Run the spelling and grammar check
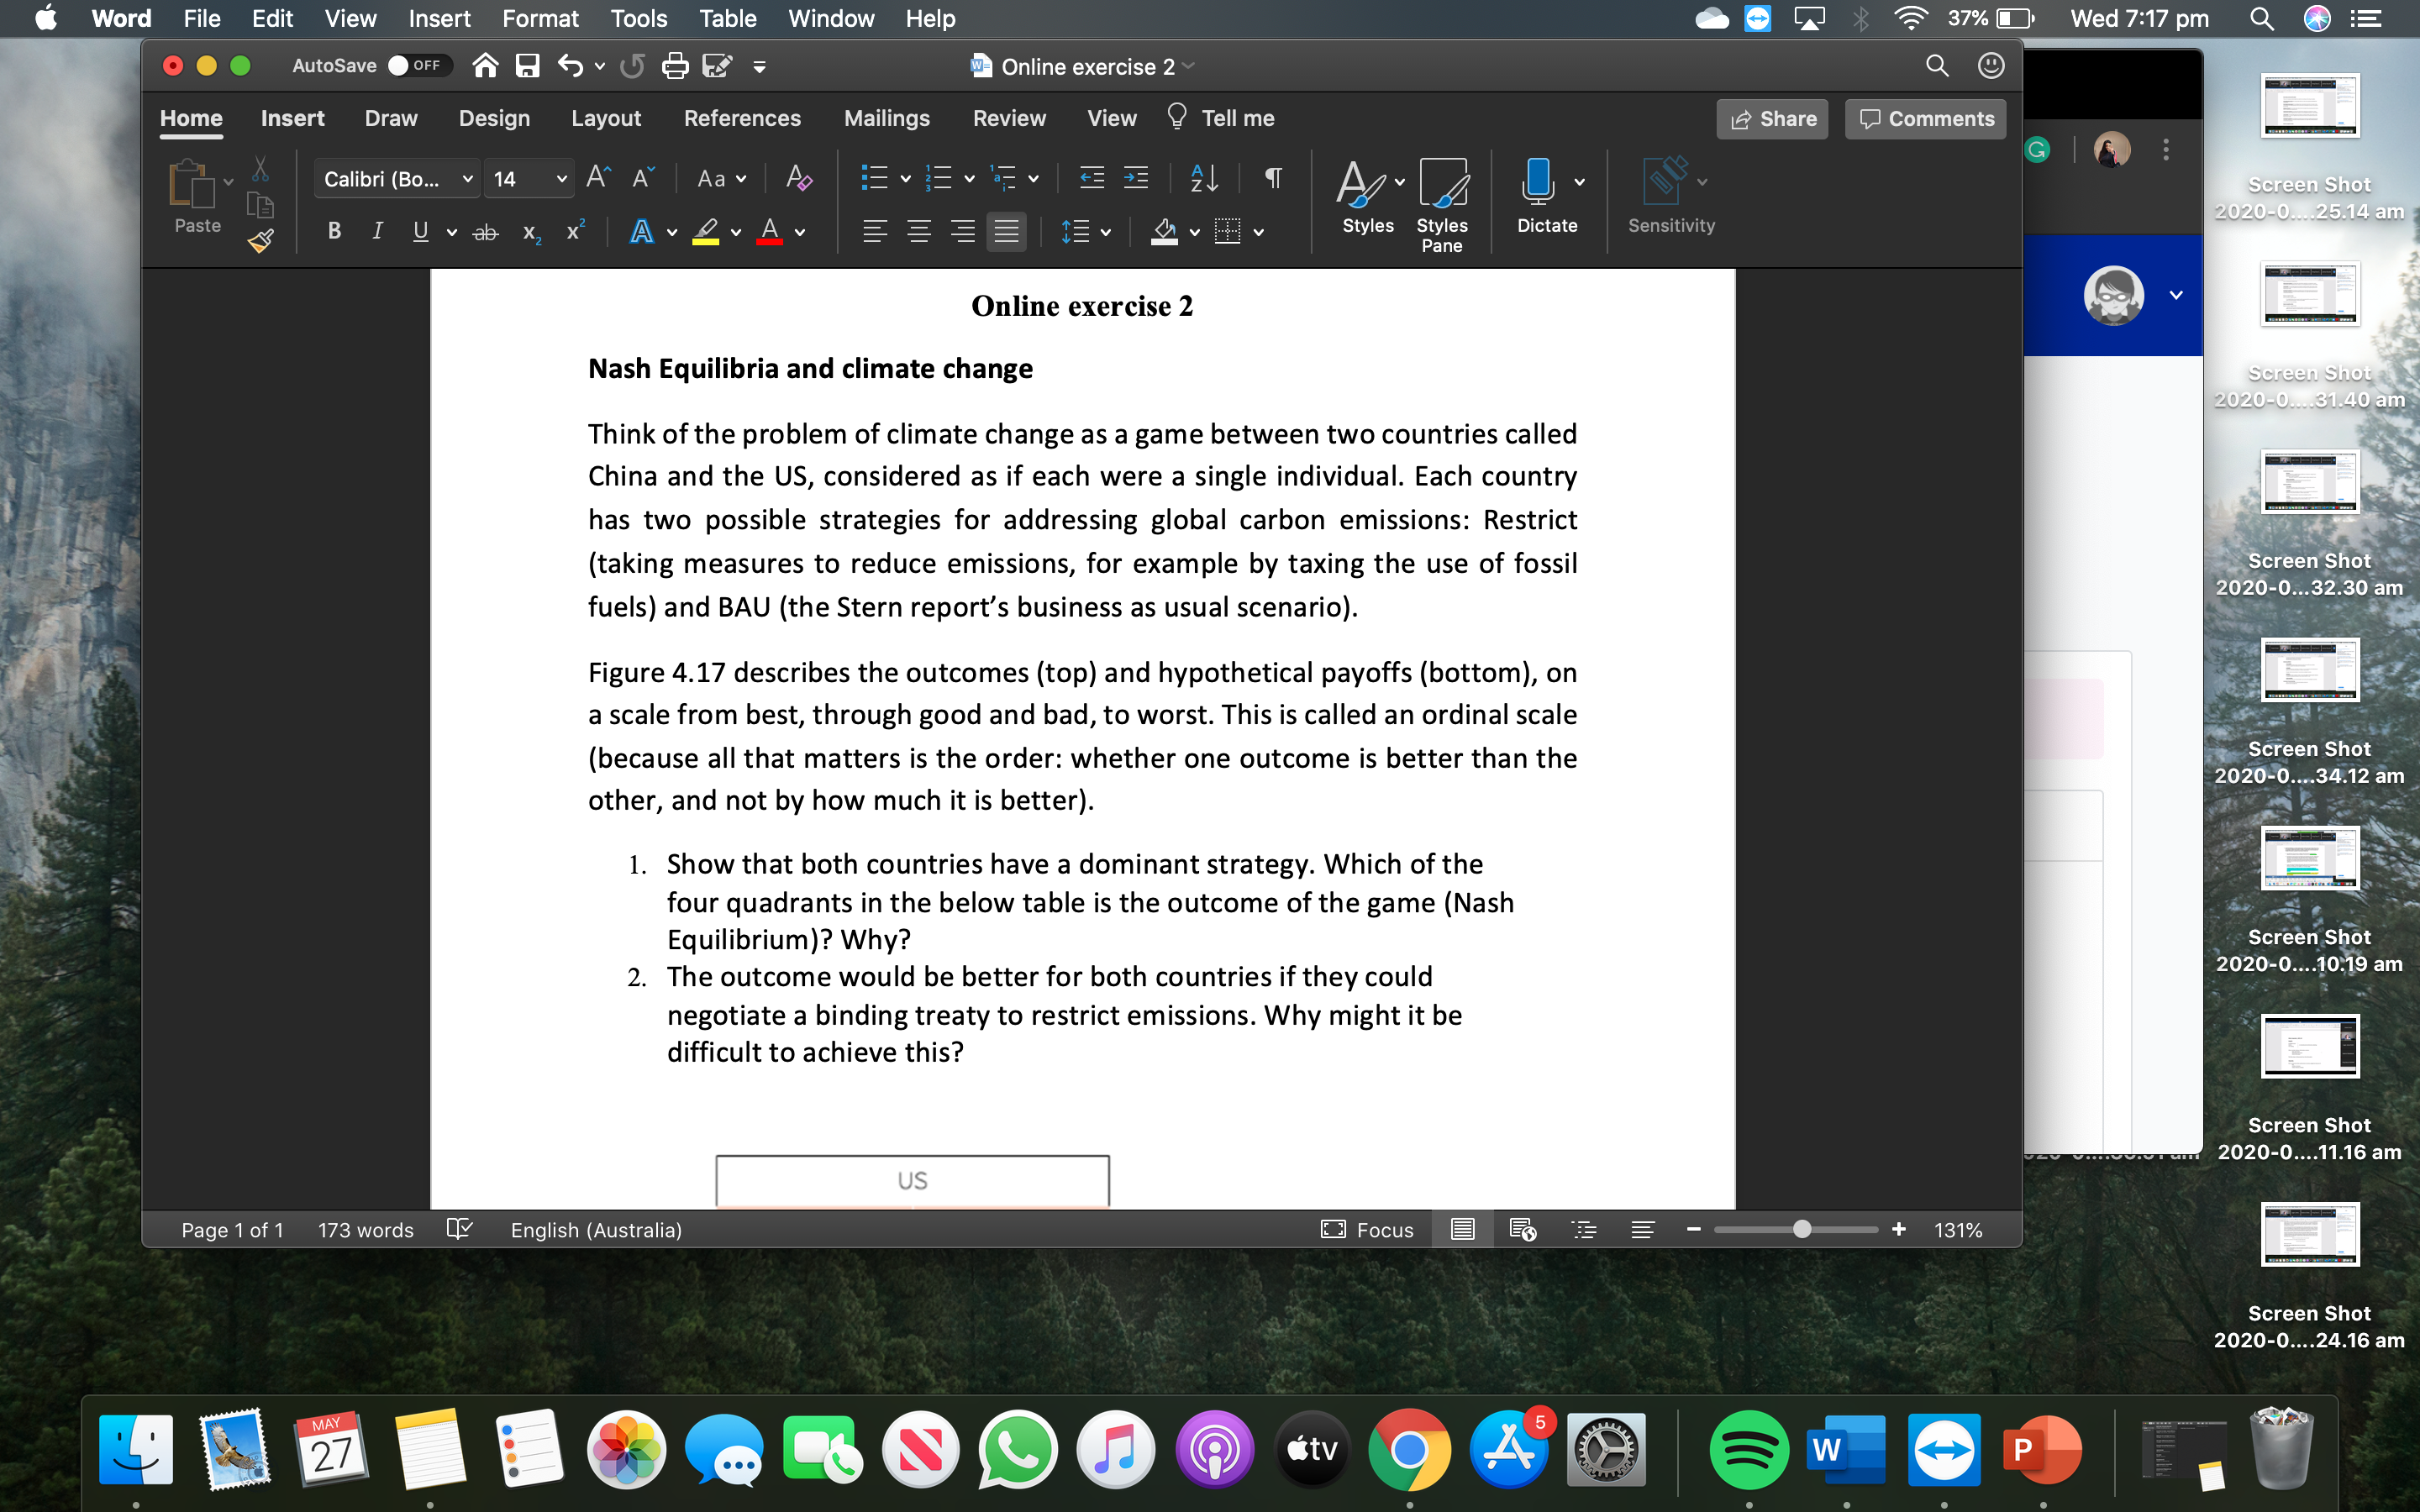Screen dimensions: 2420x1512 [x=459, y=1229]
